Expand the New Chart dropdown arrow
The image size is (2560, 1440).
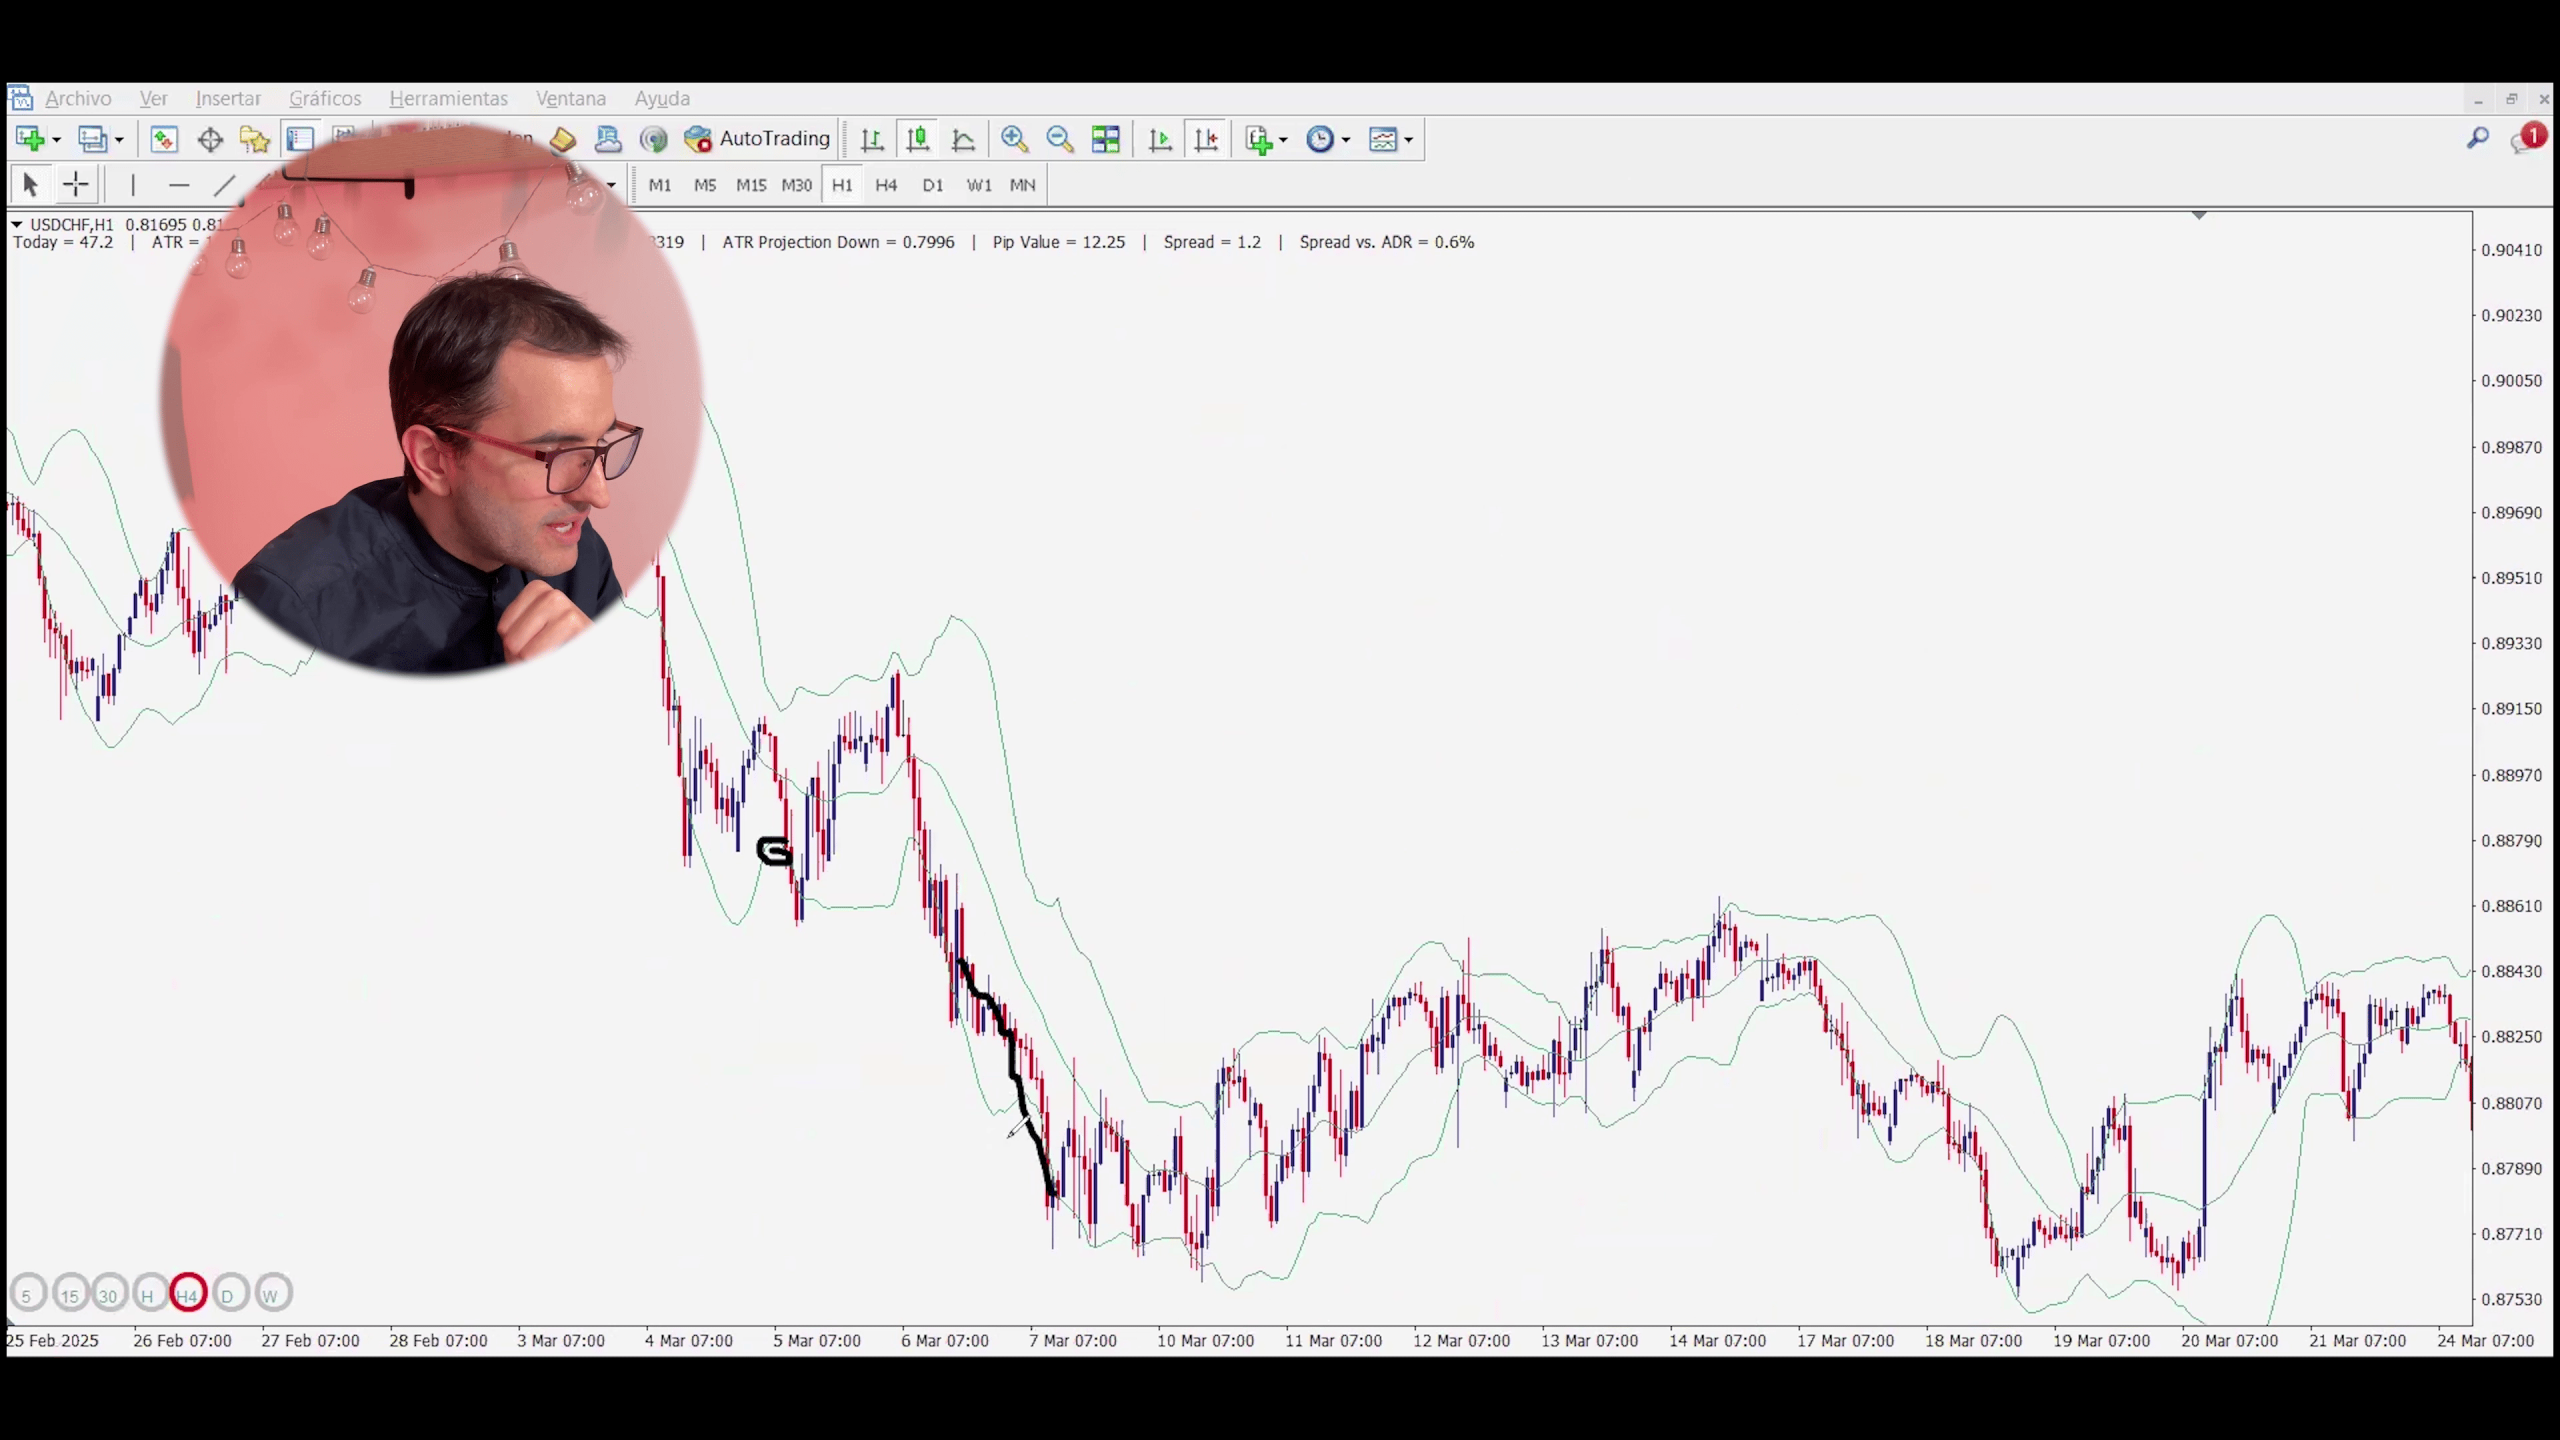[x=57, y=140]
